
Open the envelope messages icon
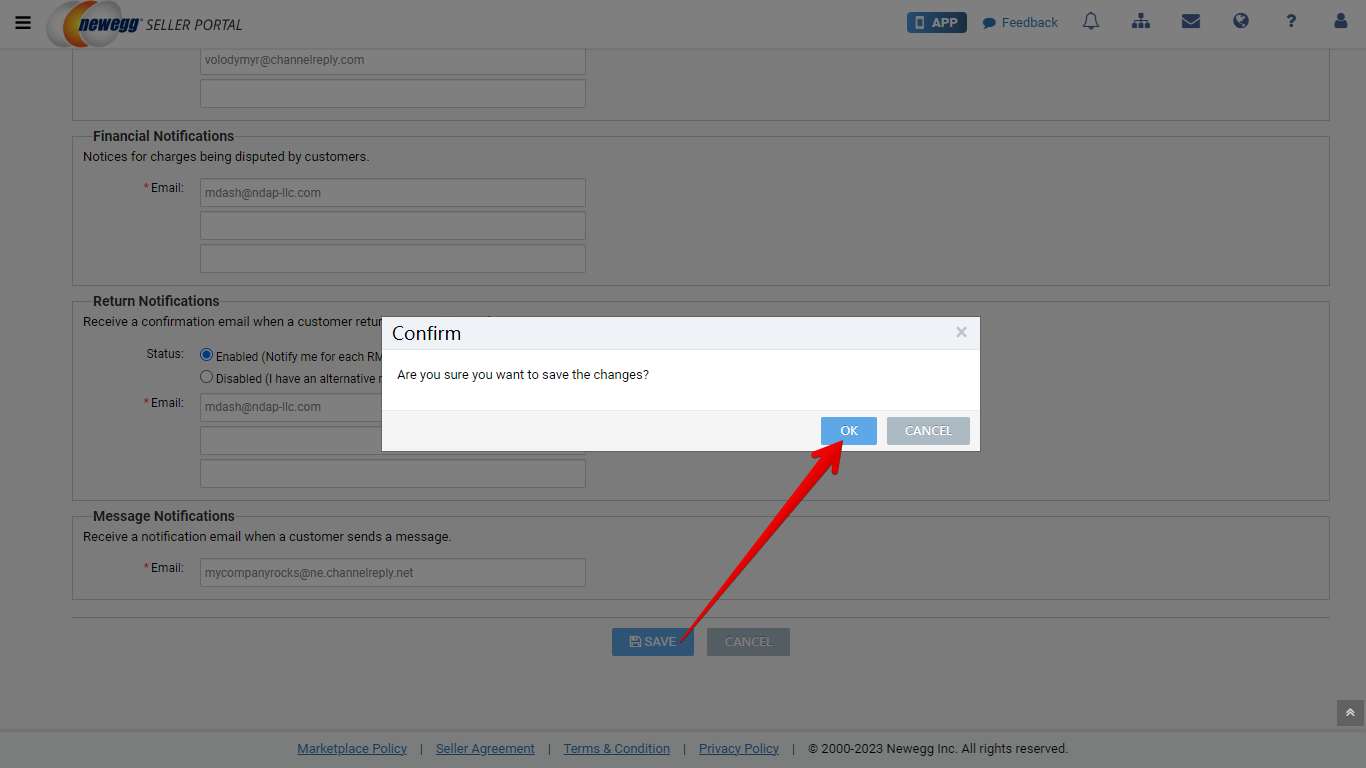[x=1191, y=21]
